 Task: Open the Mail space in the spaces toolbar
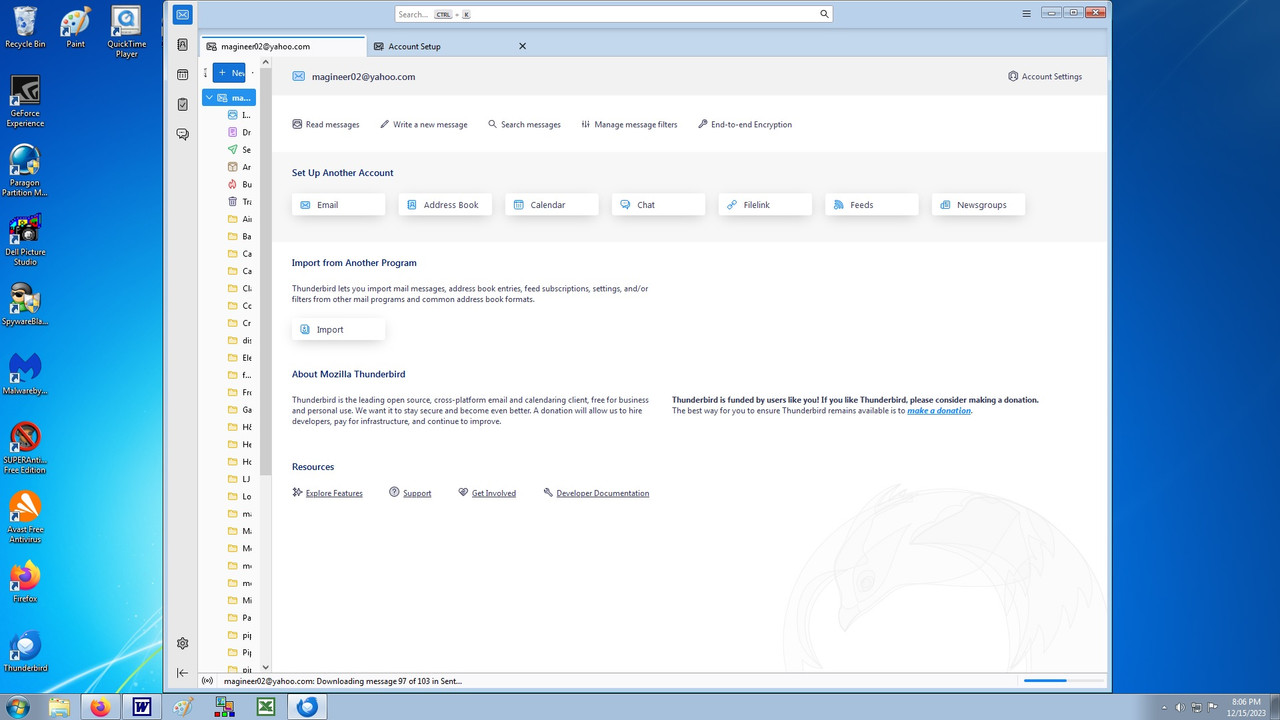(x=182, y=14)
